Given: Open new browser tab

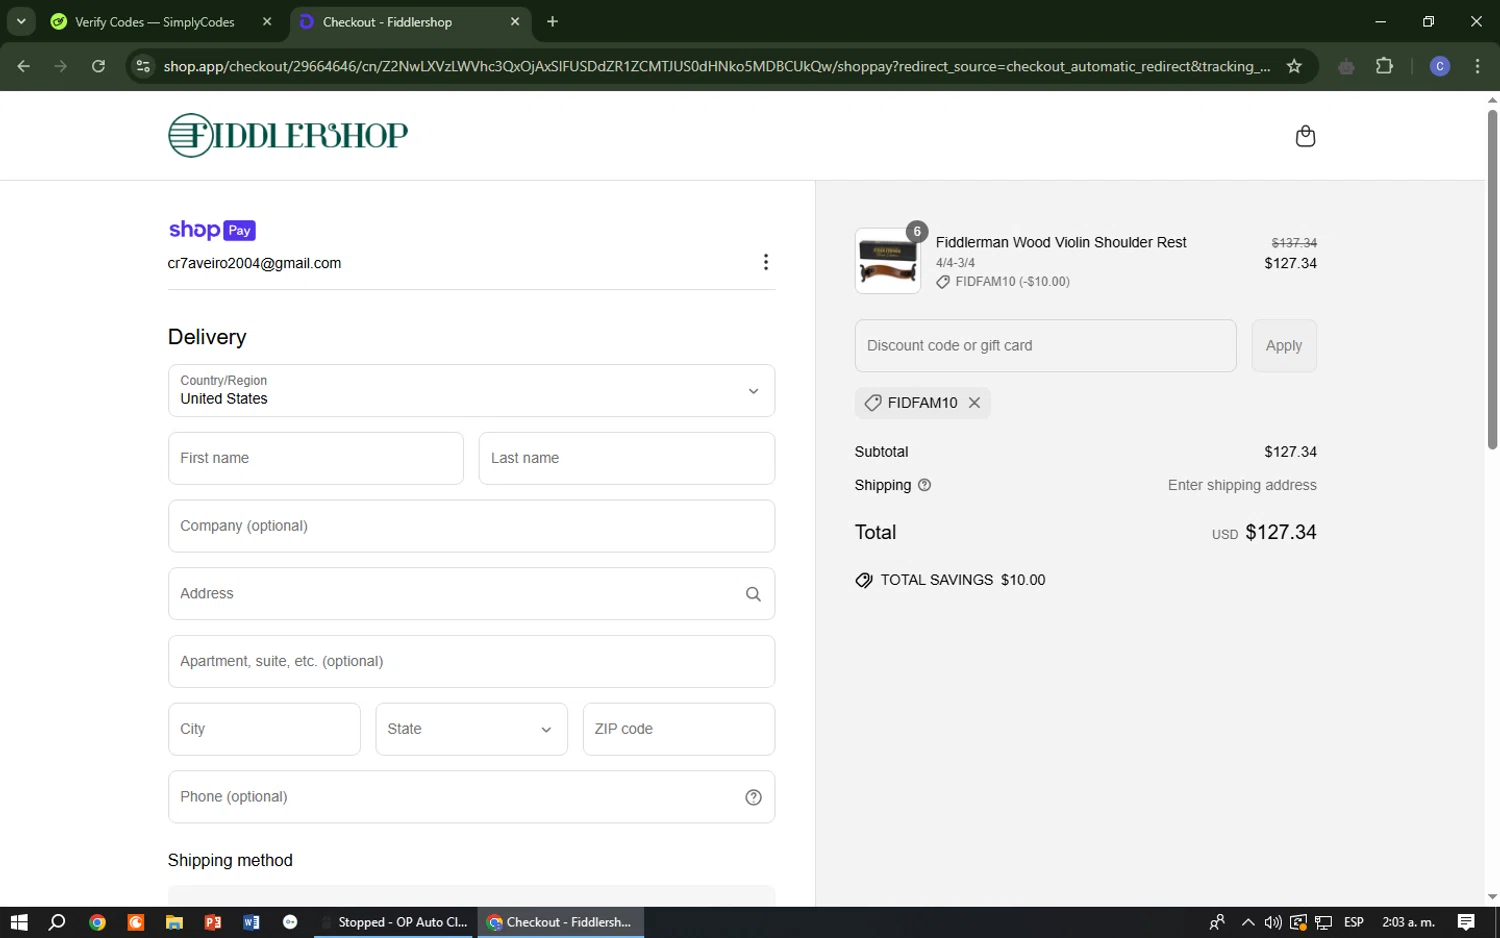Looking at the screenshot, I should [x=552, y=21].
